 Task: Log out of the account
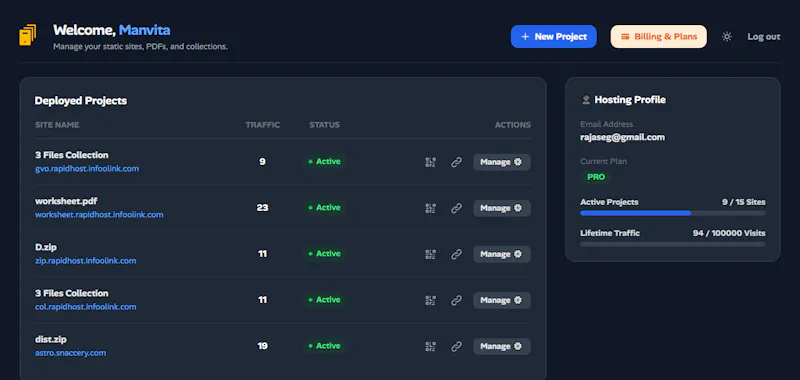(764, 37)
